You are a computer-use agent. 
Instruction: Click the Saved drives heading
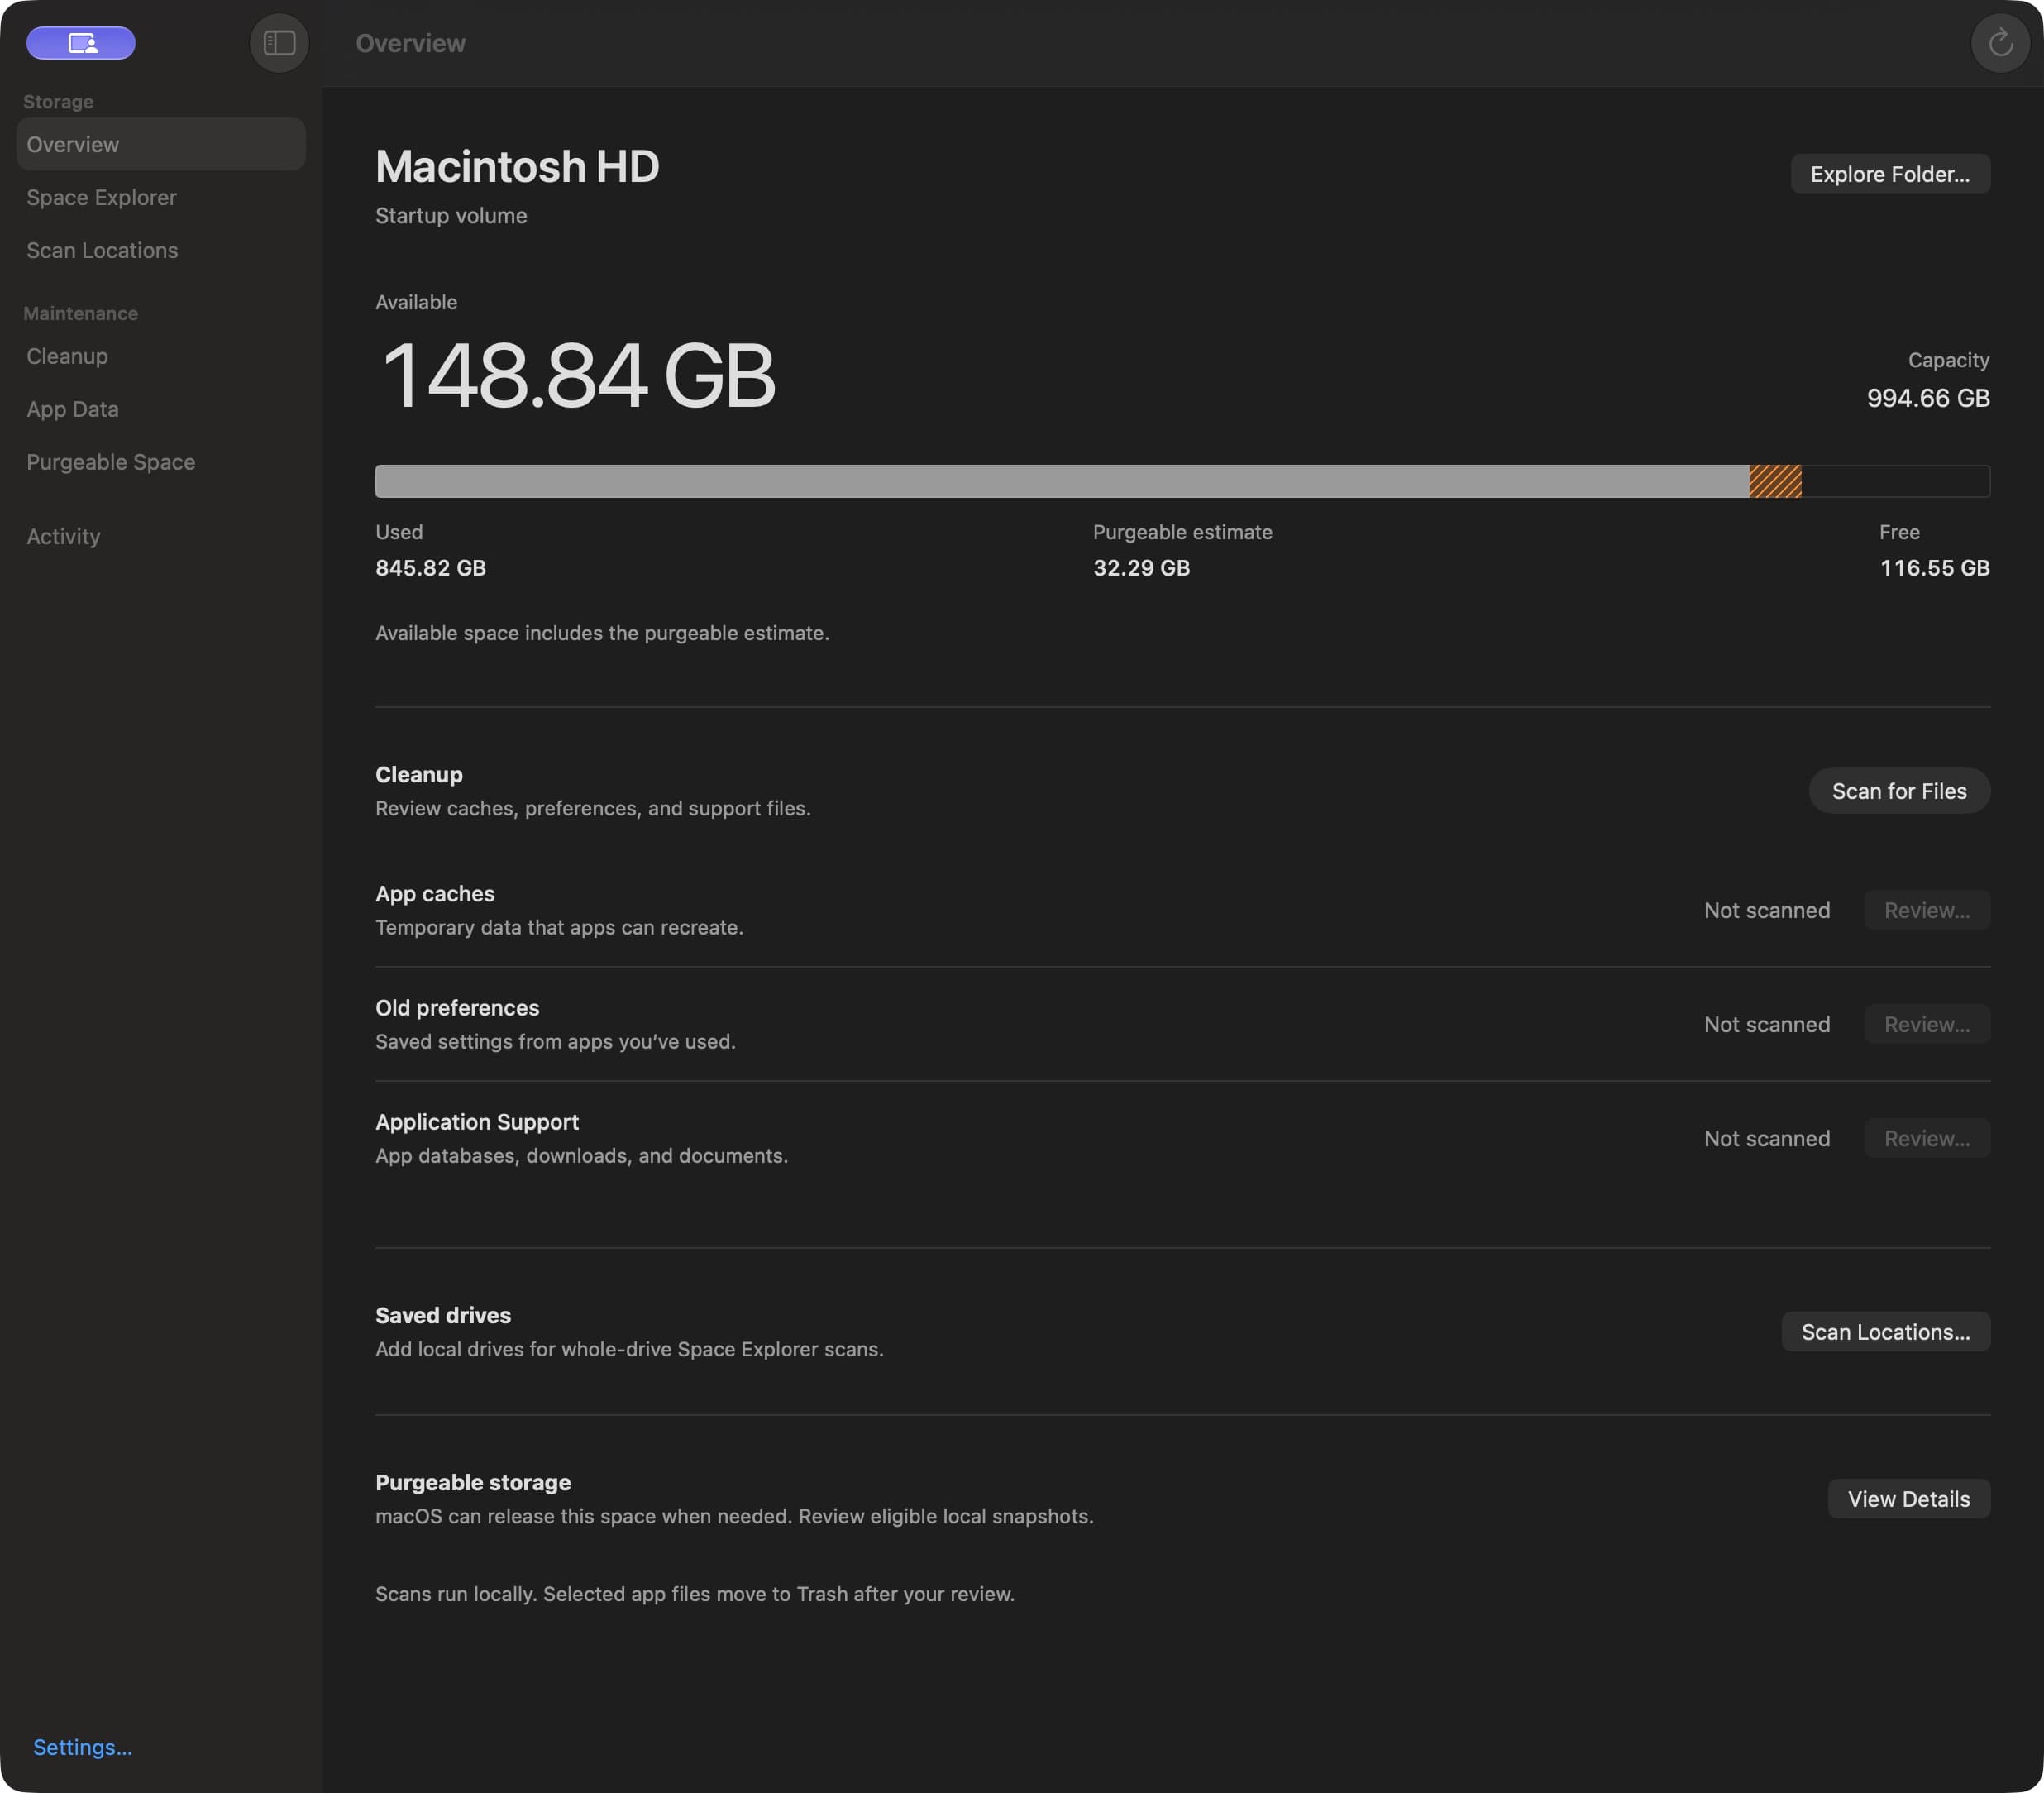[x=443, y=1315]
